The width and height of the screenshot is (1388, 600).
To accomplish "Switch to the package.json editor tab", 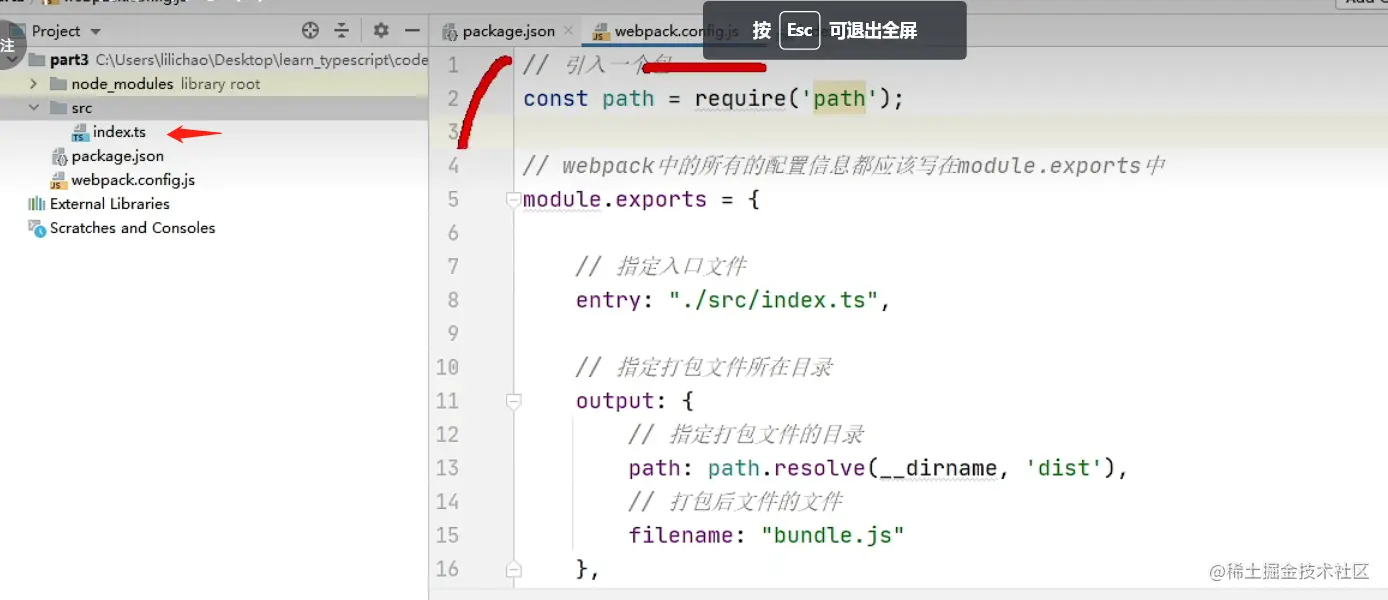I will pos(509,31).
